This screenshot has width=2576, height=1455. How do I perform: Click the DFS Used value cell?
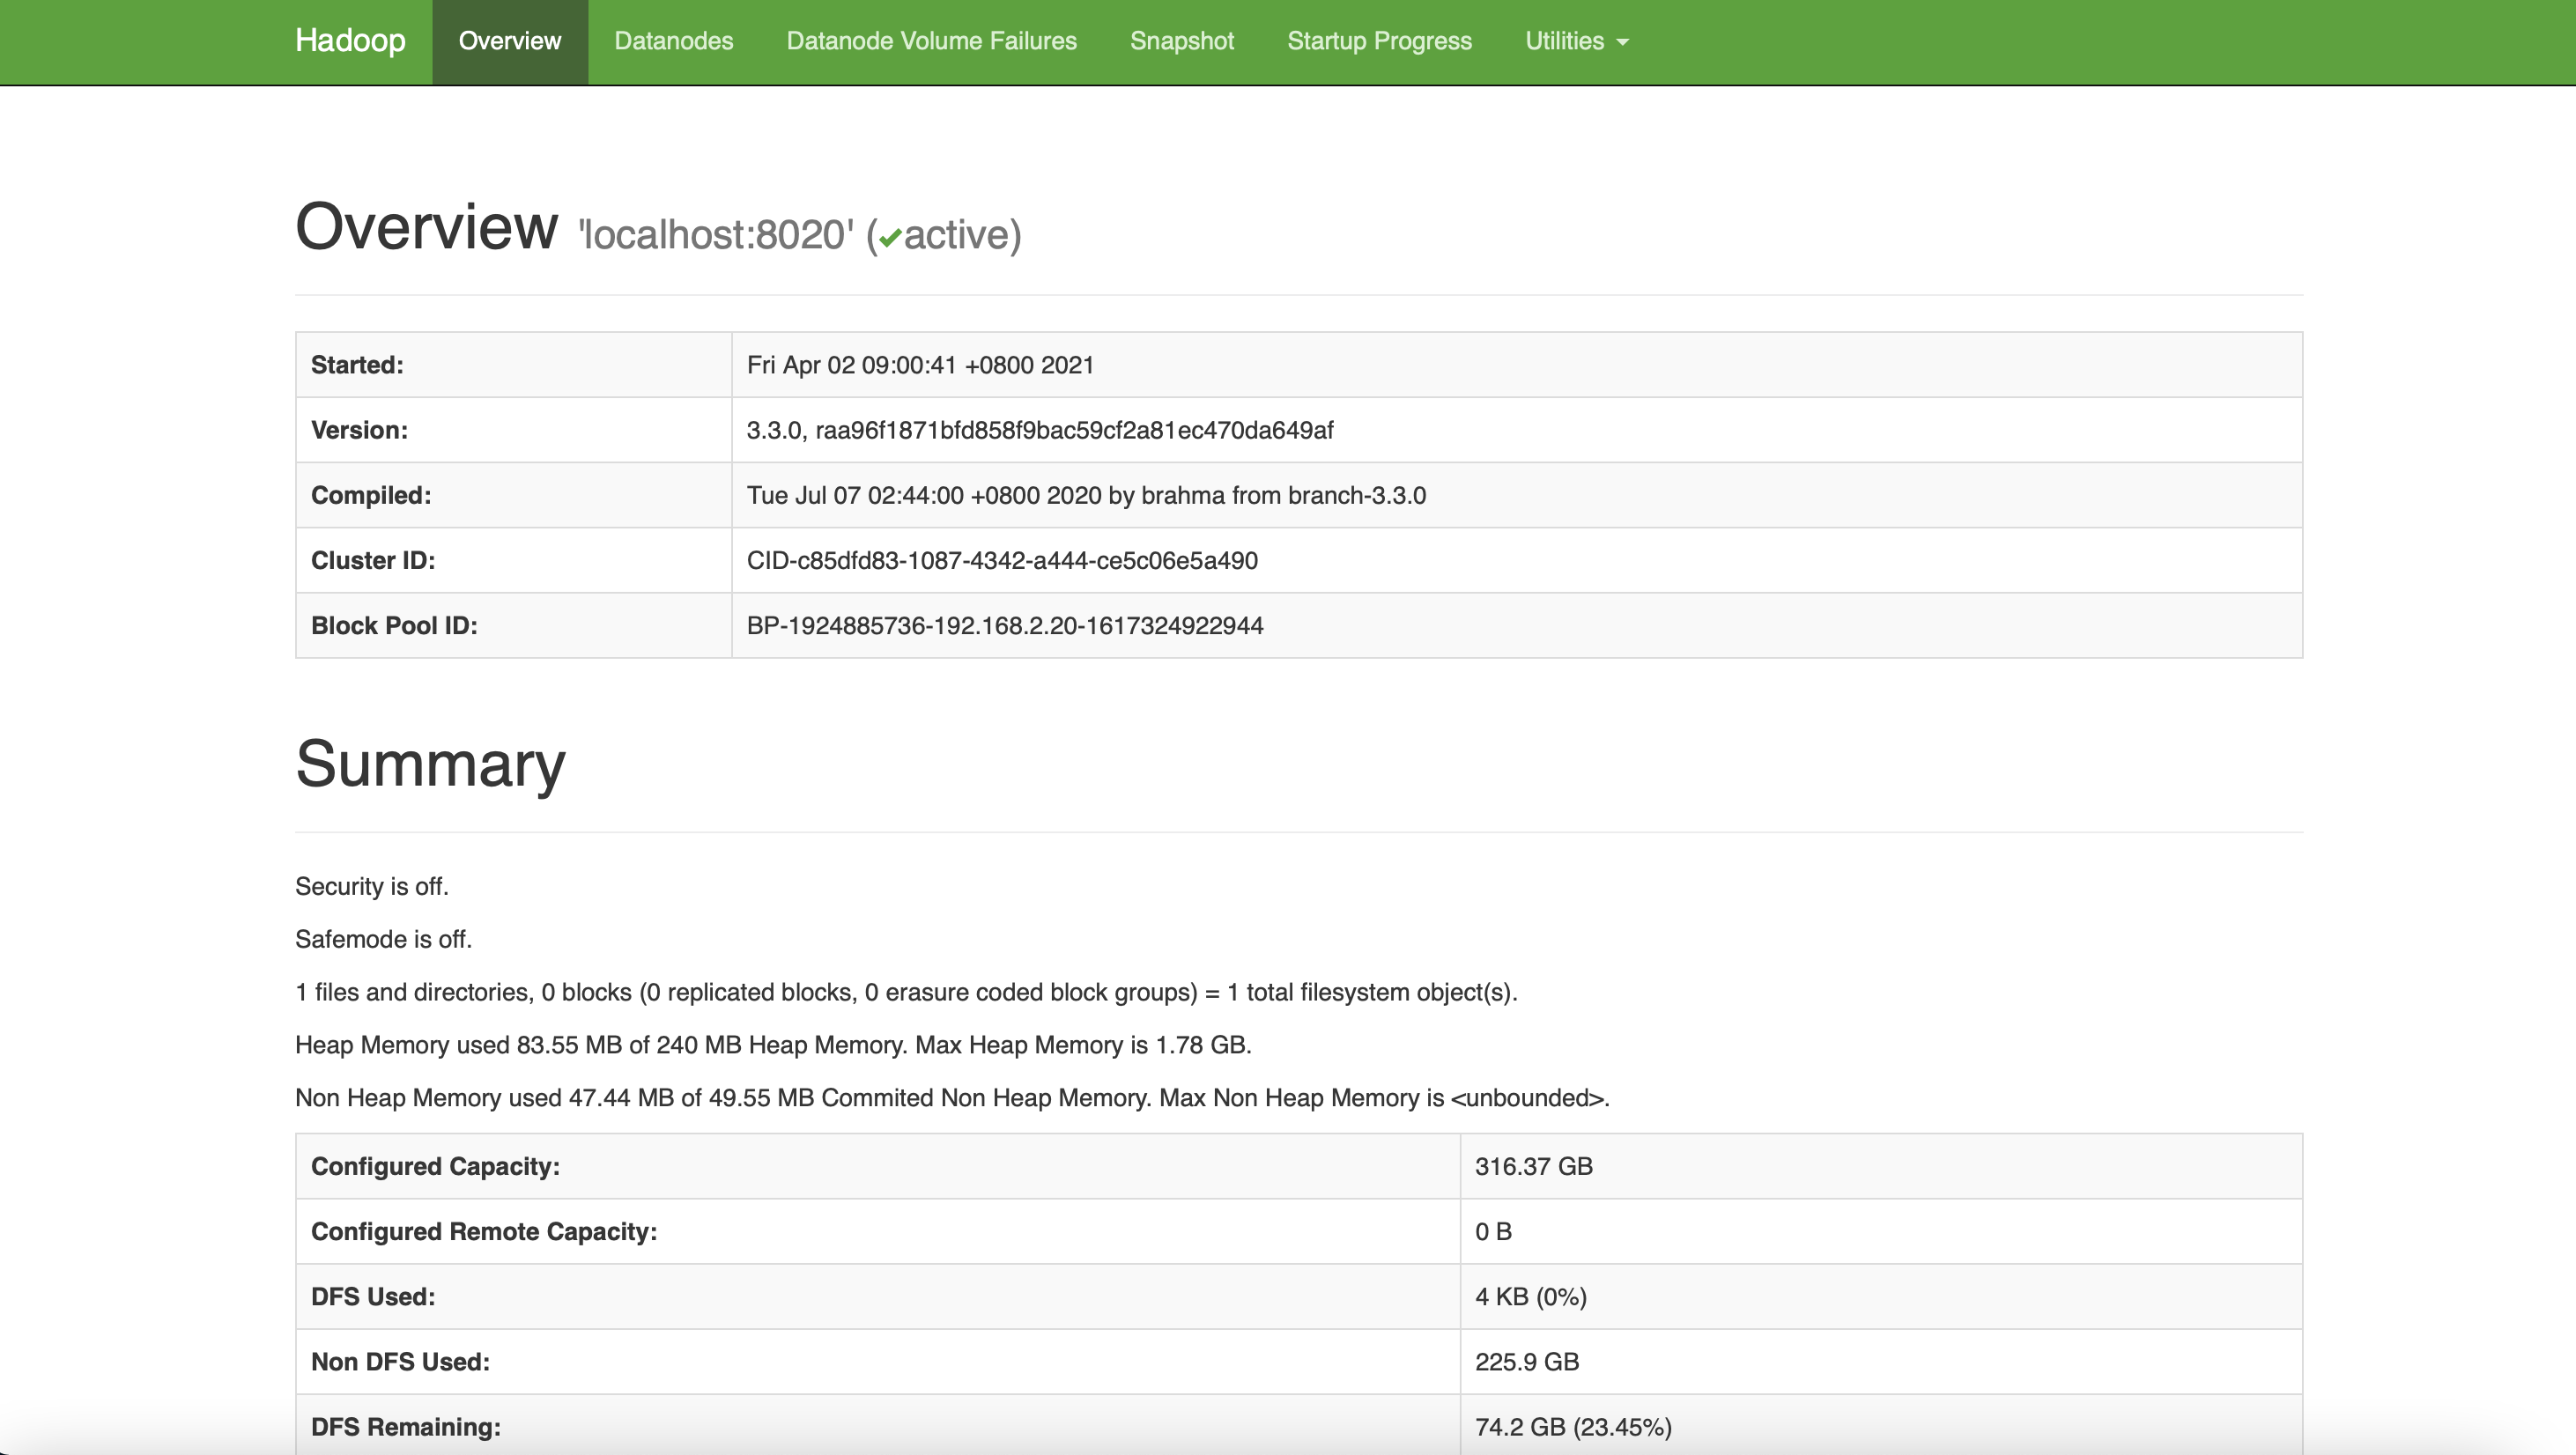(x=1530, y=1296)
